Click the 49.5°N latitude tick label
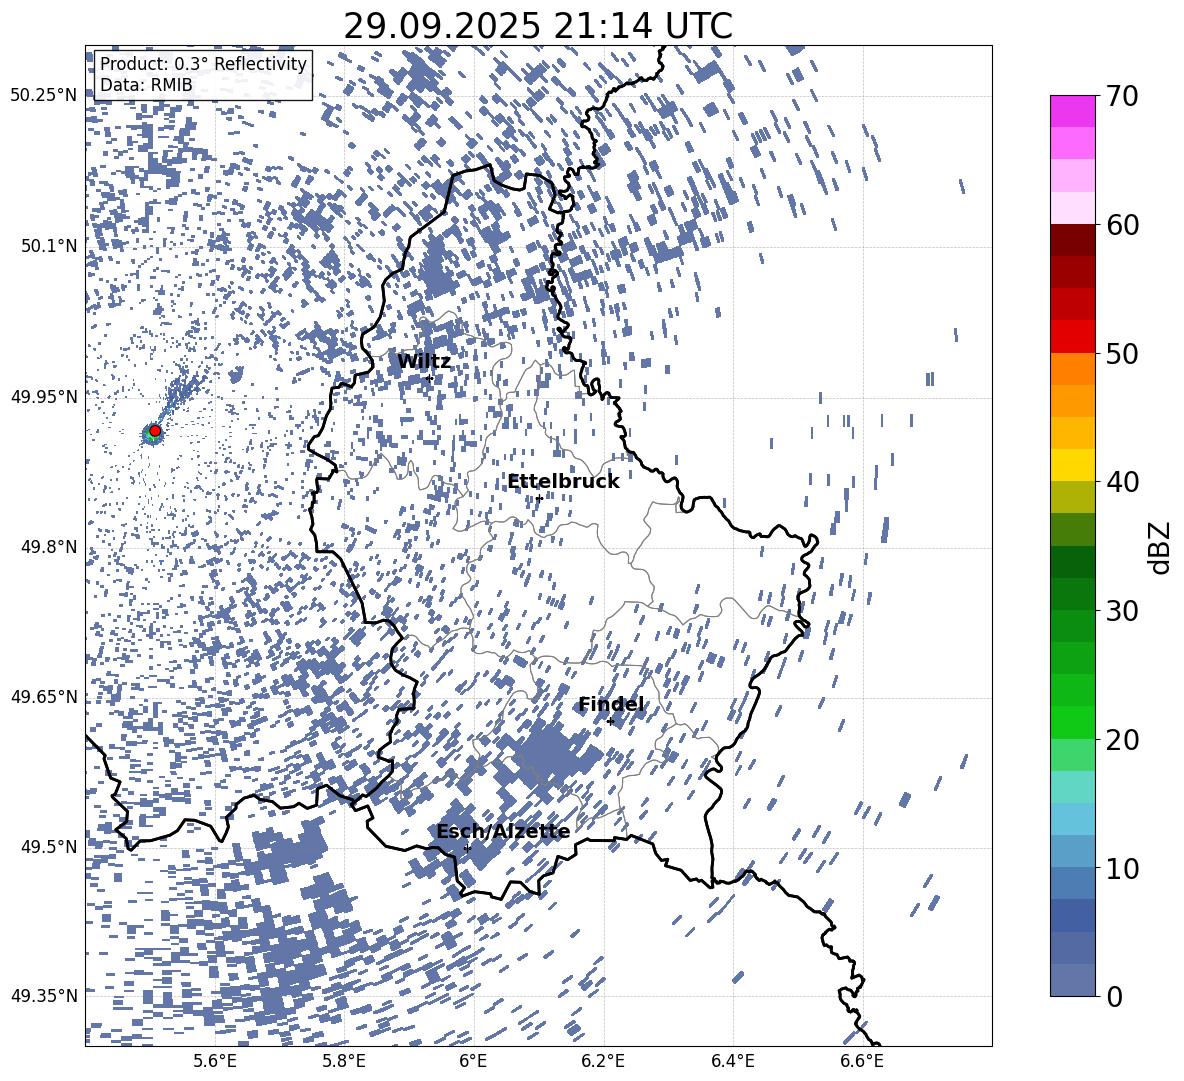Viewport: 1184px width, 1081px height. click(49, 846)
